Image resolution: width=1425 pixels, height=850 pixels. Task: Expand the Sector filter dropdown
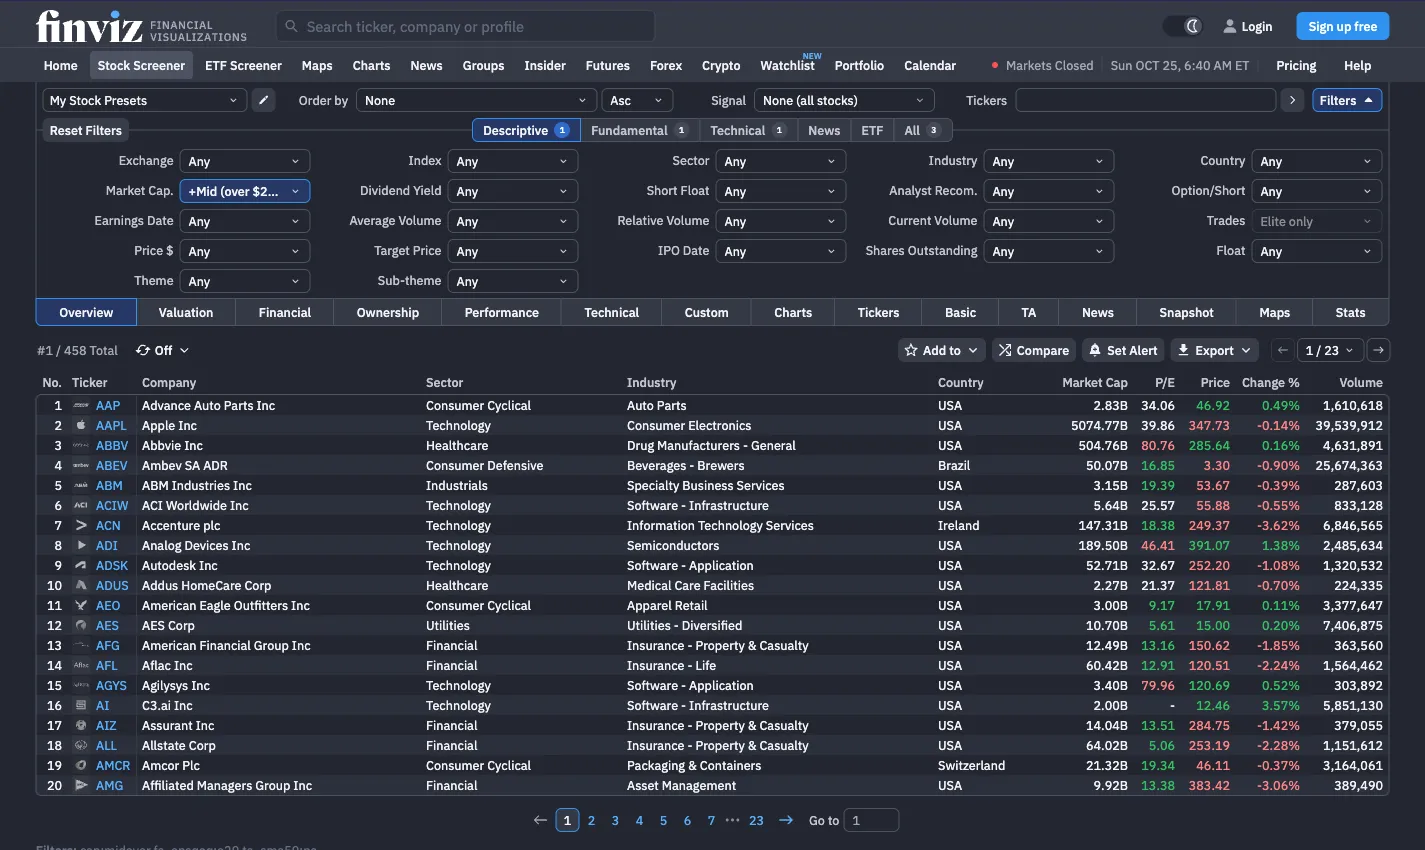click(781, 161)
